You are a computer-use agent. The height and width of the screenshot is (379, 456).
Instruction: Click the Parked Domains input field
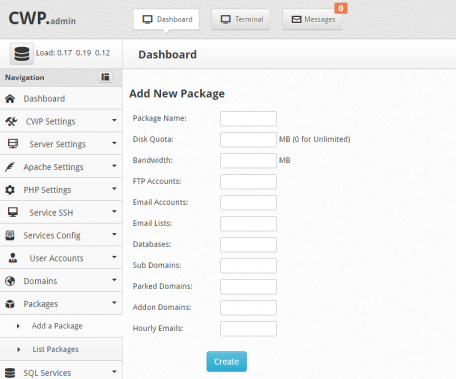point(248,287)
